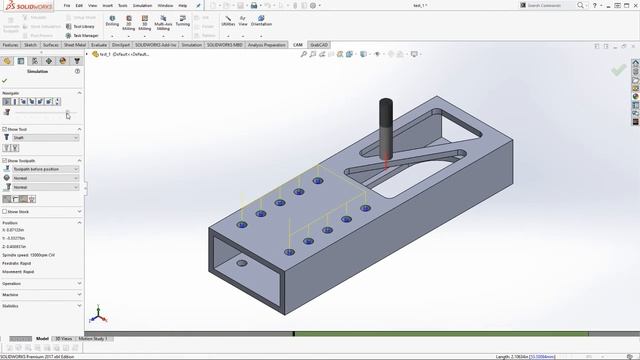The height and width of the screenshot is (360, 640).
Task: Click the search magnifier icon in command box
Action: (x=580, y=5)
